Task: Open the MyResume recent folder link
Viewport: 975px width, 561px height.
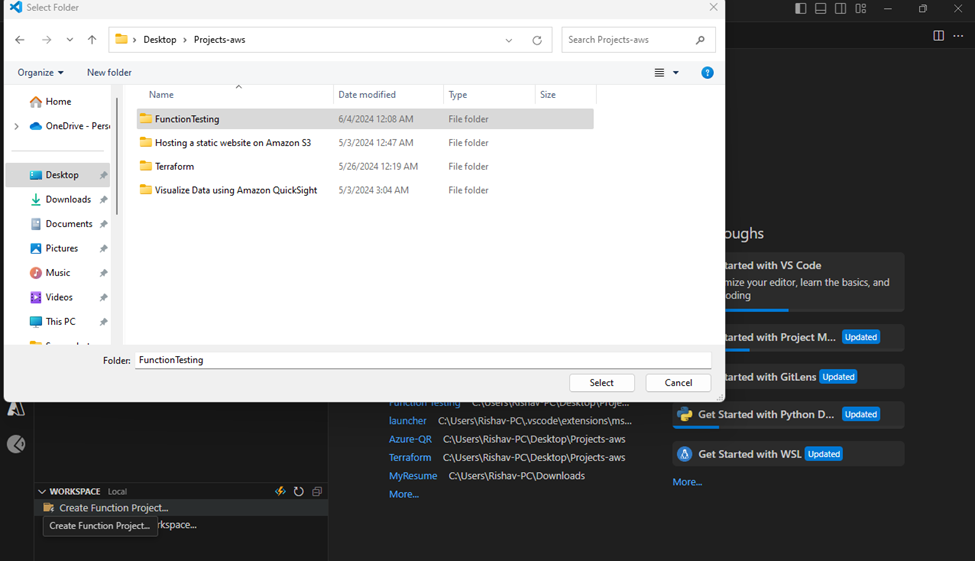Action: tap(413, 476)
